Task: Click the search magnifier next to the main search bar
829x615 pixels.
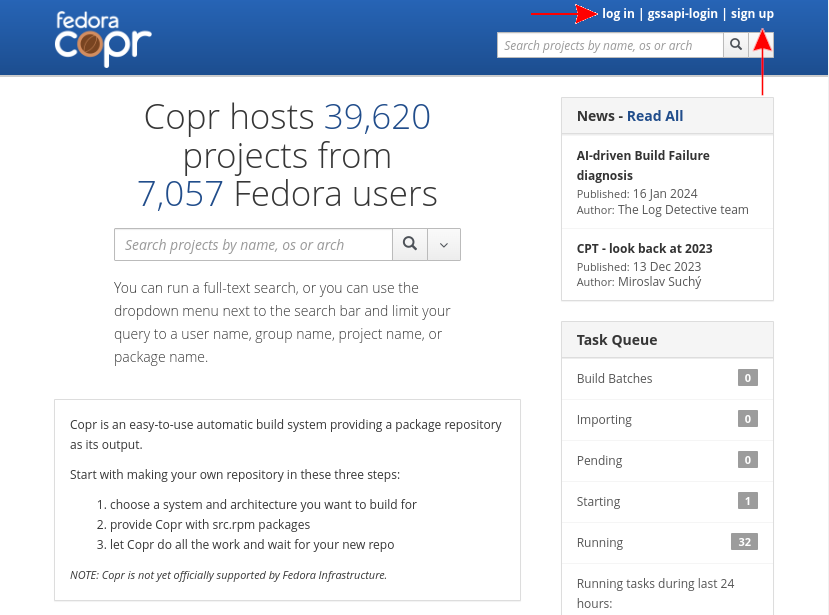Action: (410, 244)
